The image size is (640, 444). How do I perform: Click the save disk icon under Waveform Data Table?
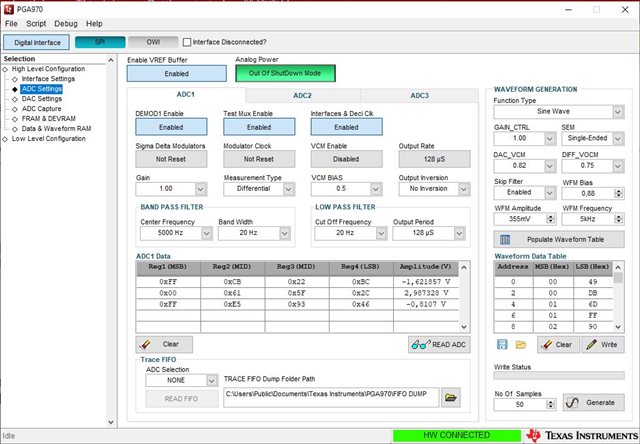coord(502,344)
